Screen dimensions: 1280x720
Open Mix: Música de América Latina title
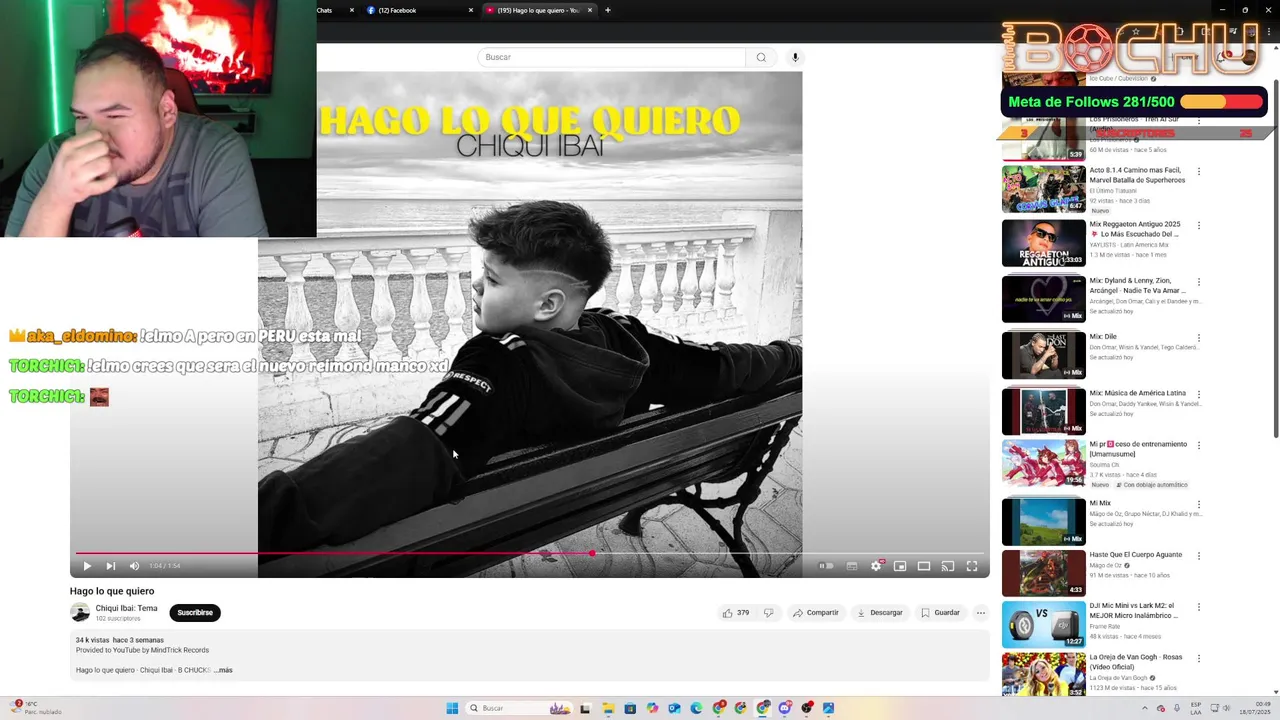pyautogui.click(x=1137, y=393)
